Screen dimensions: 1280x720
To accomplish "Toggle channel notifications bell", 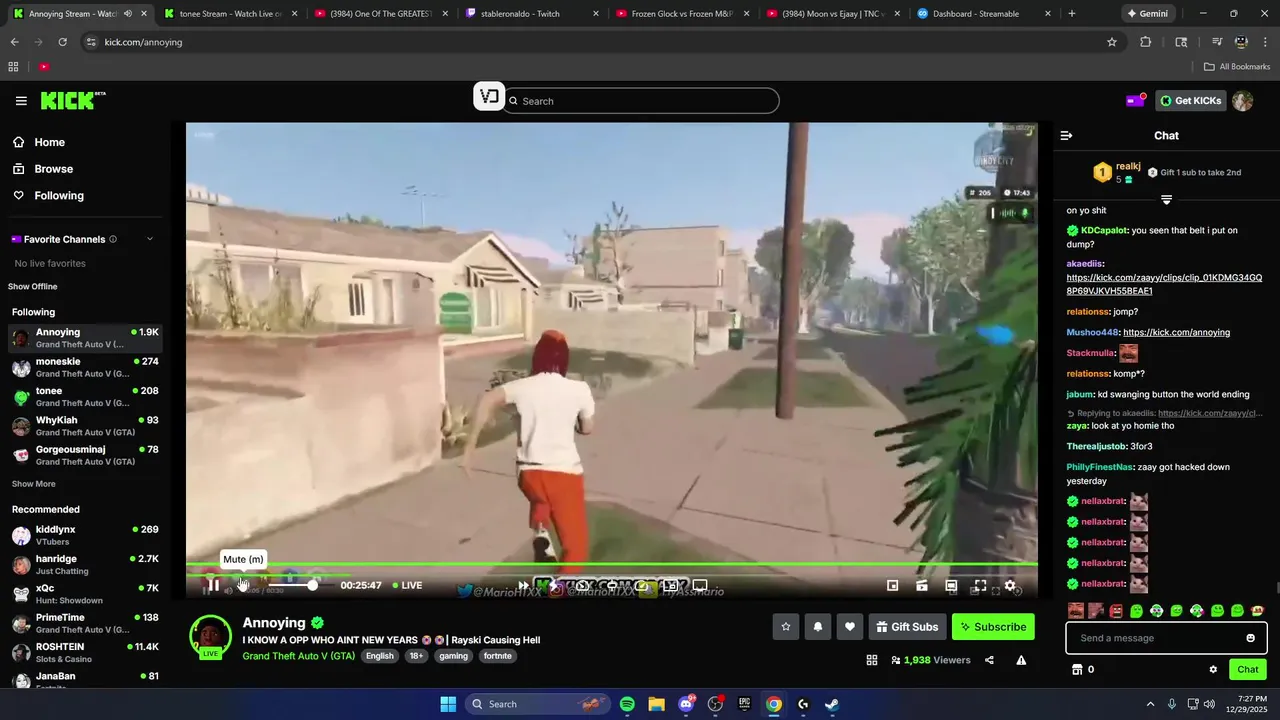I will coord(818,627).
